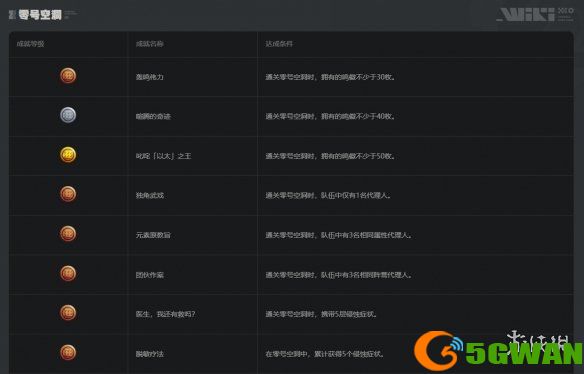Select achievement name in the 30枚 row
This screenshot has width=584, height=374.
click(150, 77)
